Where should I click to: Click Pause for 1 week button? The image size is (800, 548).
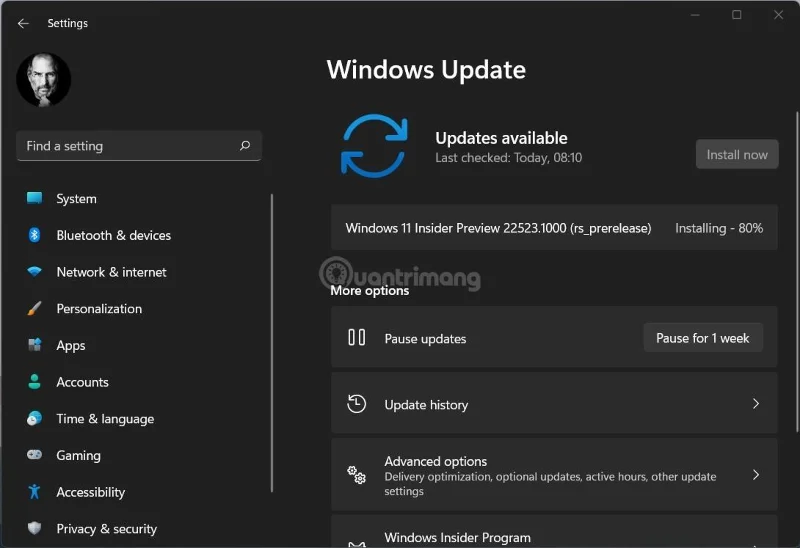pyautogui.click(x=703, y=338)
